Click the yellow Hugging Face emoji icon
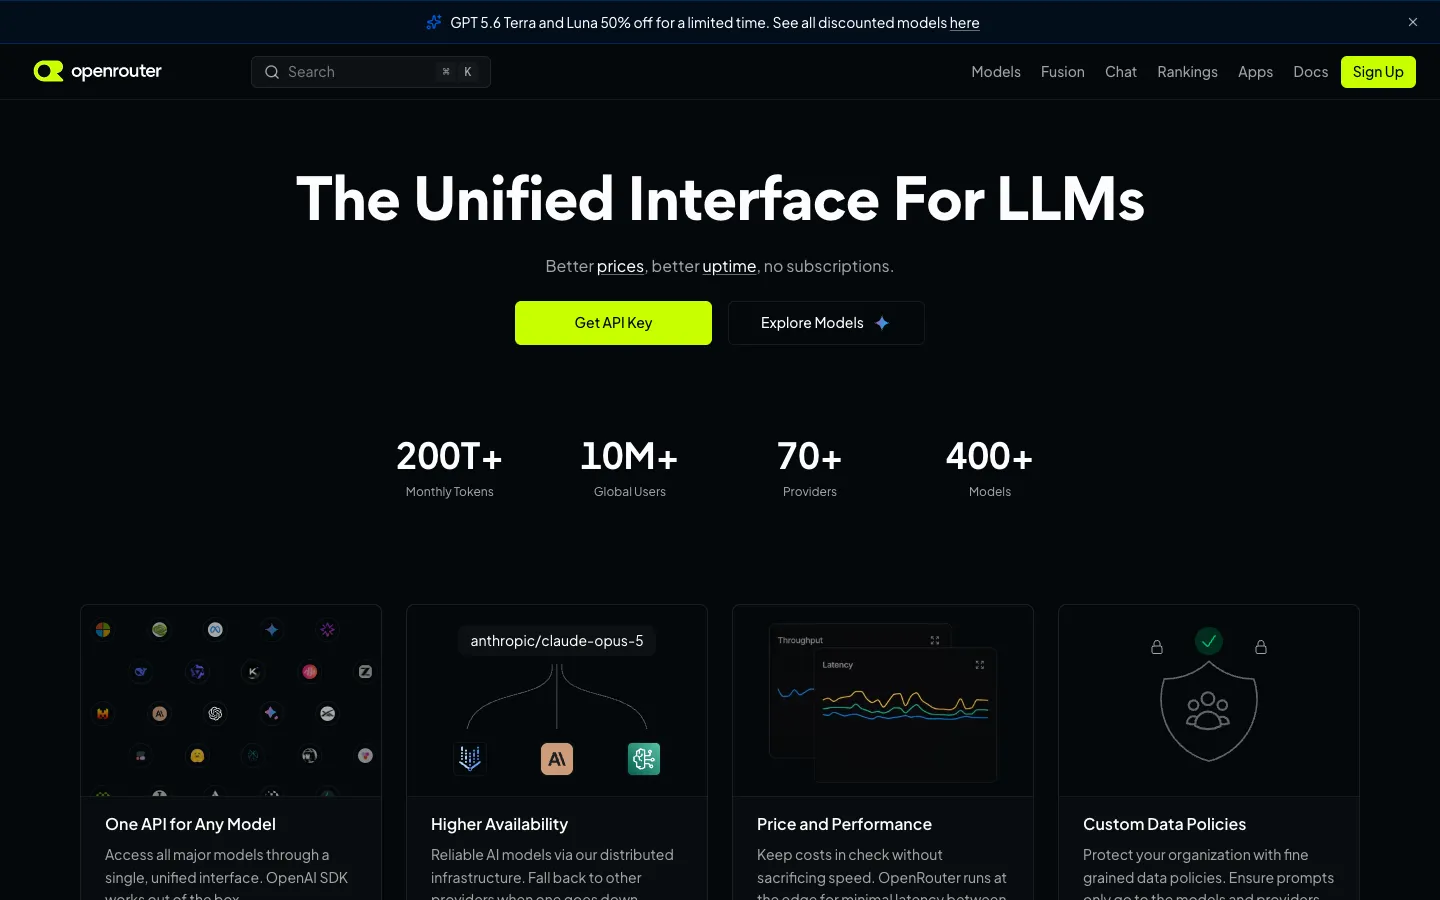The width and height of the screenshot is (1440, 900). click(197, 755)
